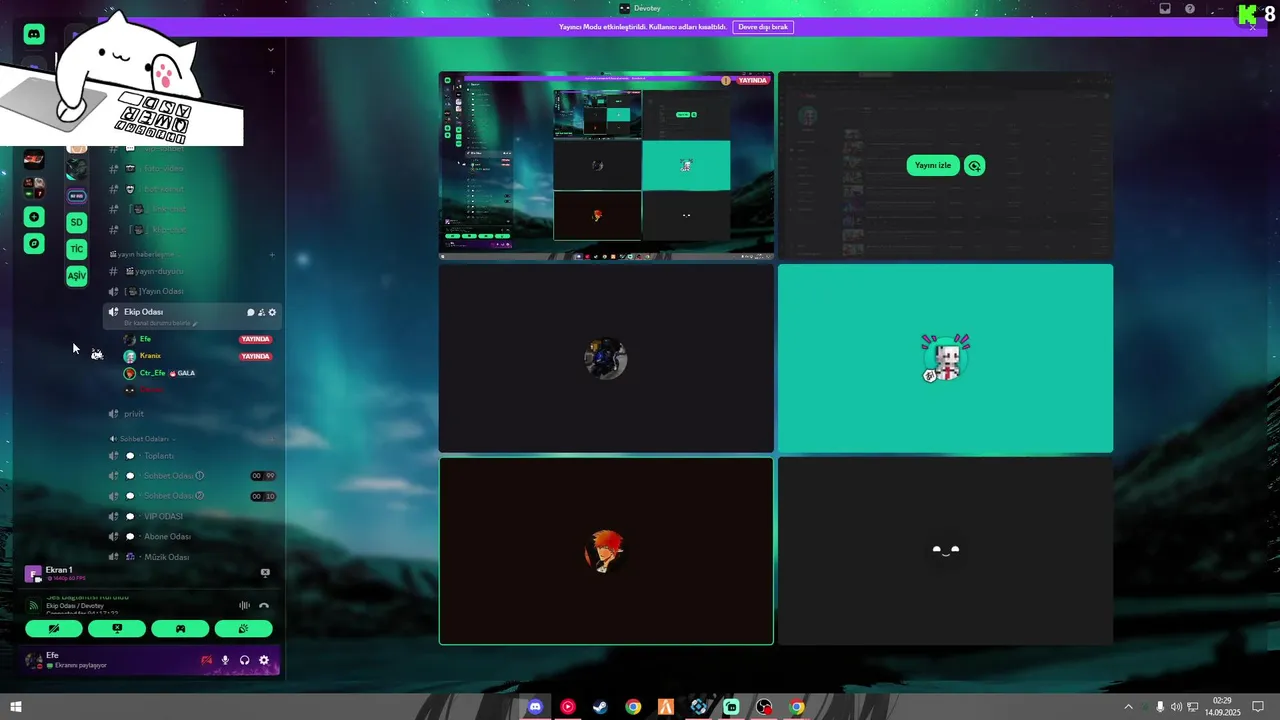1280x720 pixels.
Task: Open chat of Ekip Odası channel
Action: 251,312
